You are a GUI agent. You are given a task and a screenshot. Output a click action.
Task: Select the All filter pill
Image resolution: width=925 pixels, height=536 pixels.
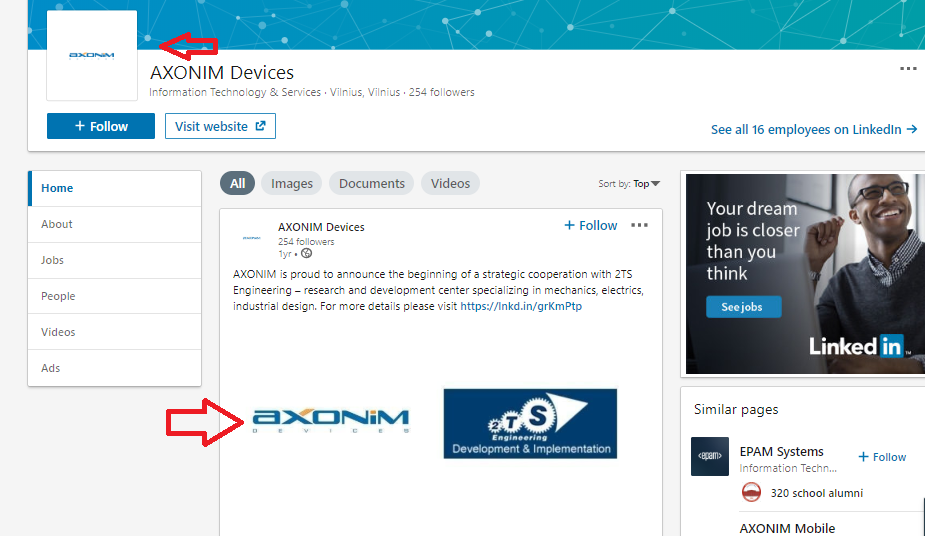[237, 184]
